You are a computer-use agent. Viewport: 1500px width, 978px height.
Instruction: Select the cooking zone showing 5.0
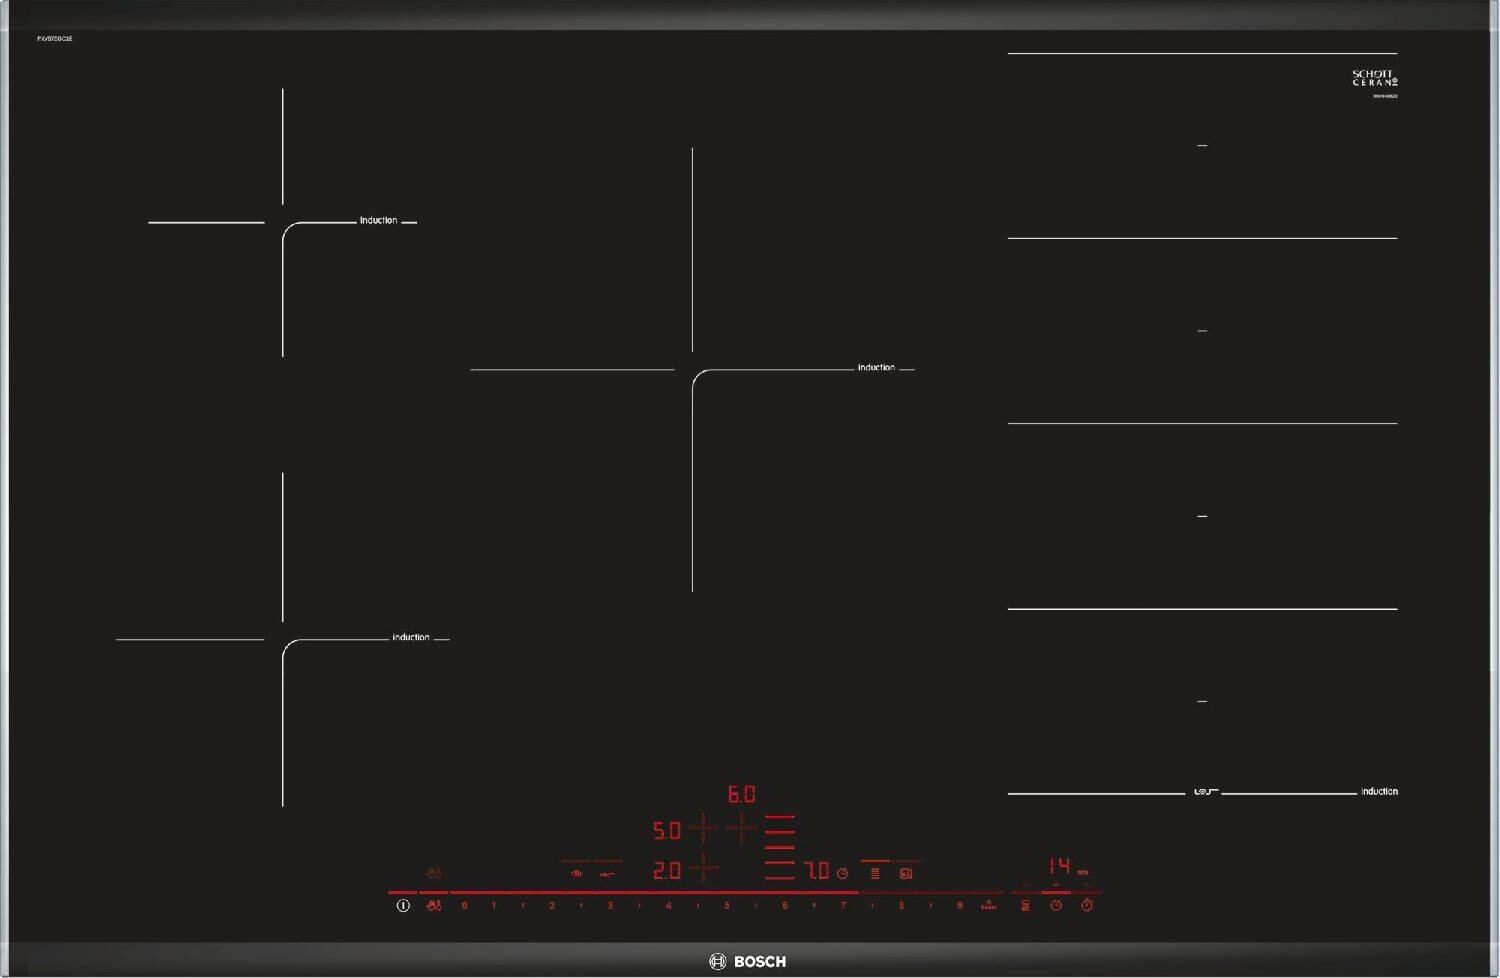click(667, 831)
